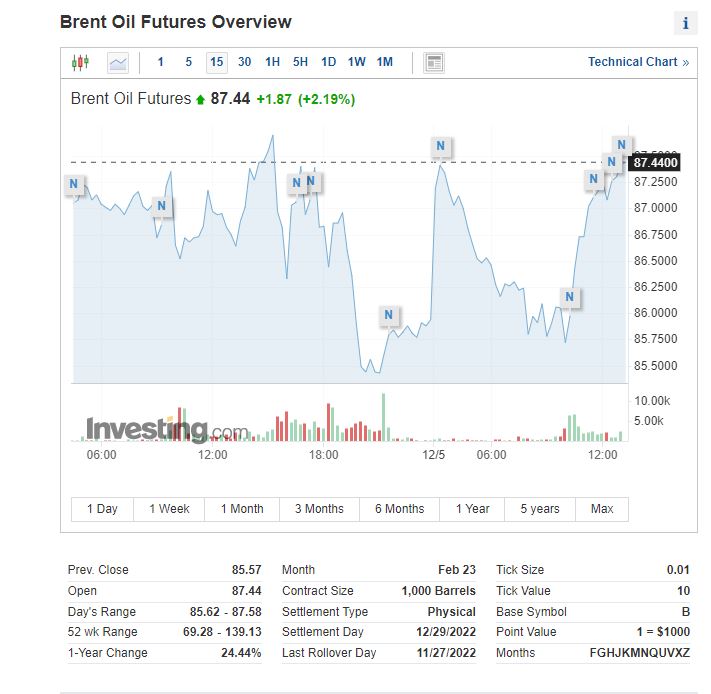This screenshot has height=694, width=711.
Task: Open the Technical Chart link
Action: (x=638, y=62)
